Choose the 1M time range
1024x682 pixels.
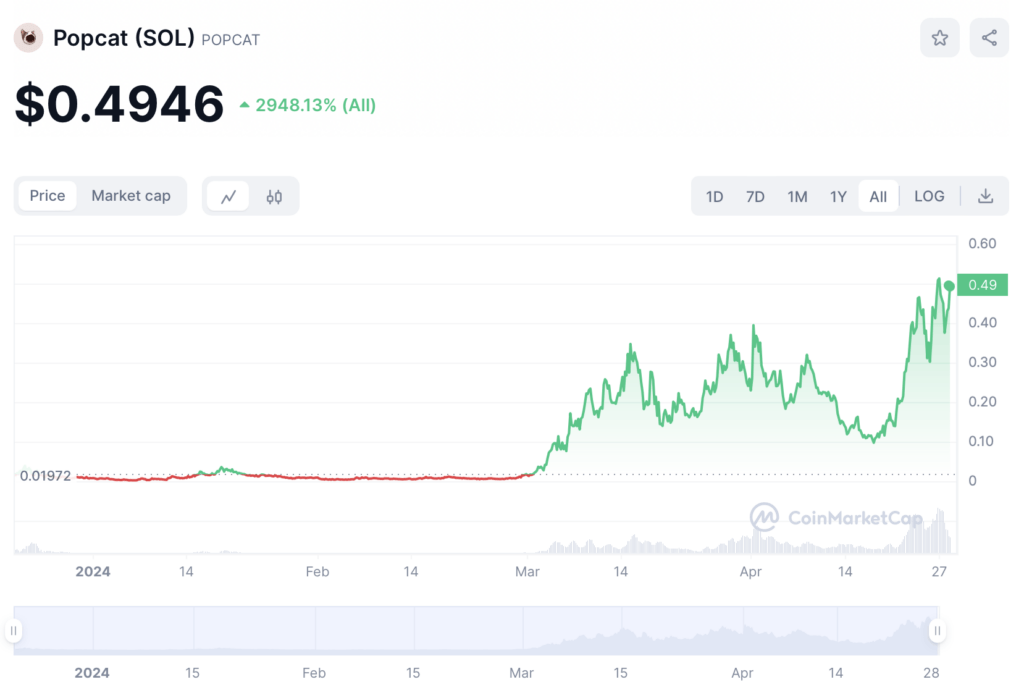pyautogui.click(x=797, y=196)
